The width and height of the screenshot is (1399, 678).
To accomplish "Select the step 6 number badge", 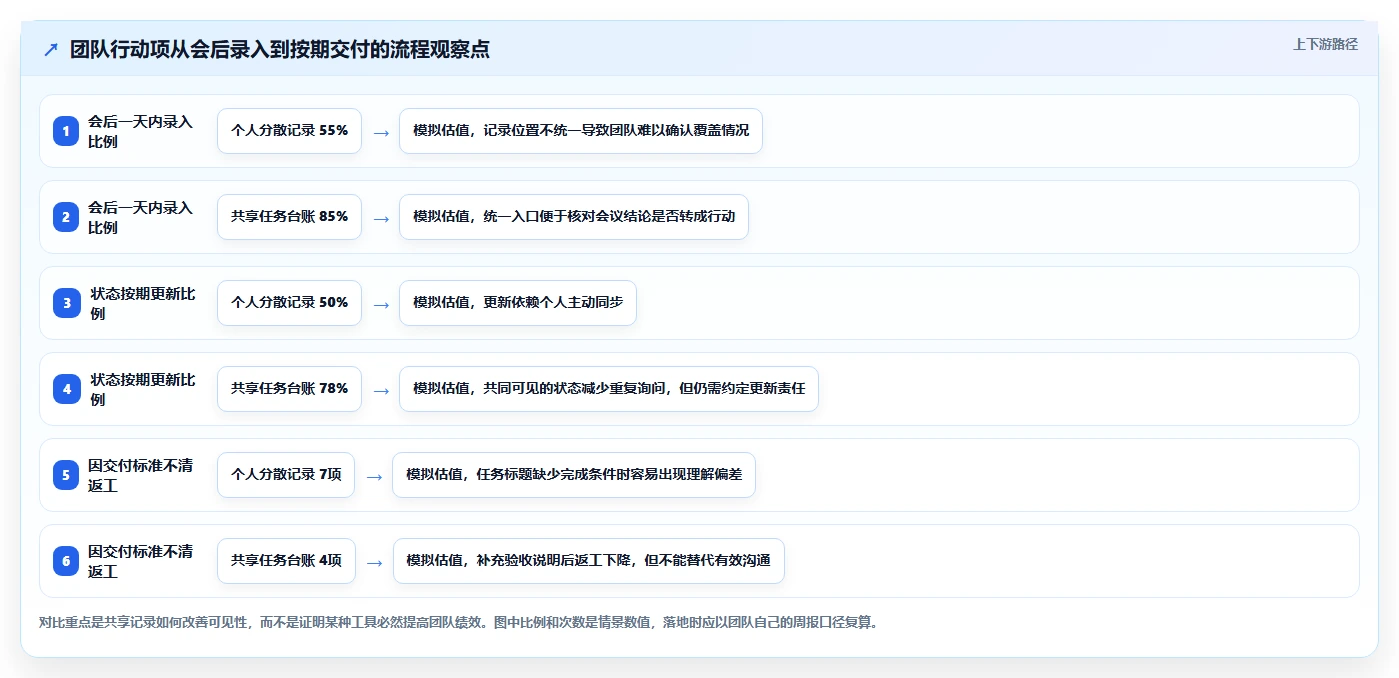I will [x=66, y=561].
